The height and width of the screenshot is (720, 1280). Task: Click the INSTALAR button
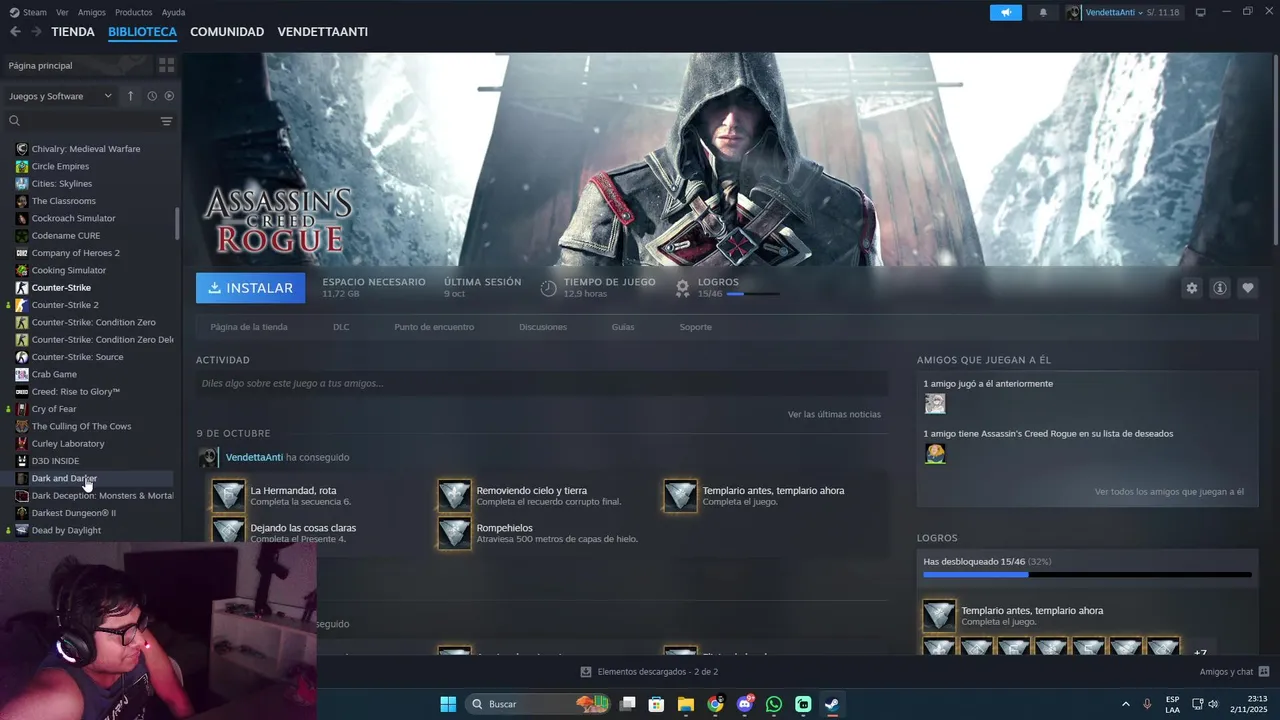[x=251, y=288]
